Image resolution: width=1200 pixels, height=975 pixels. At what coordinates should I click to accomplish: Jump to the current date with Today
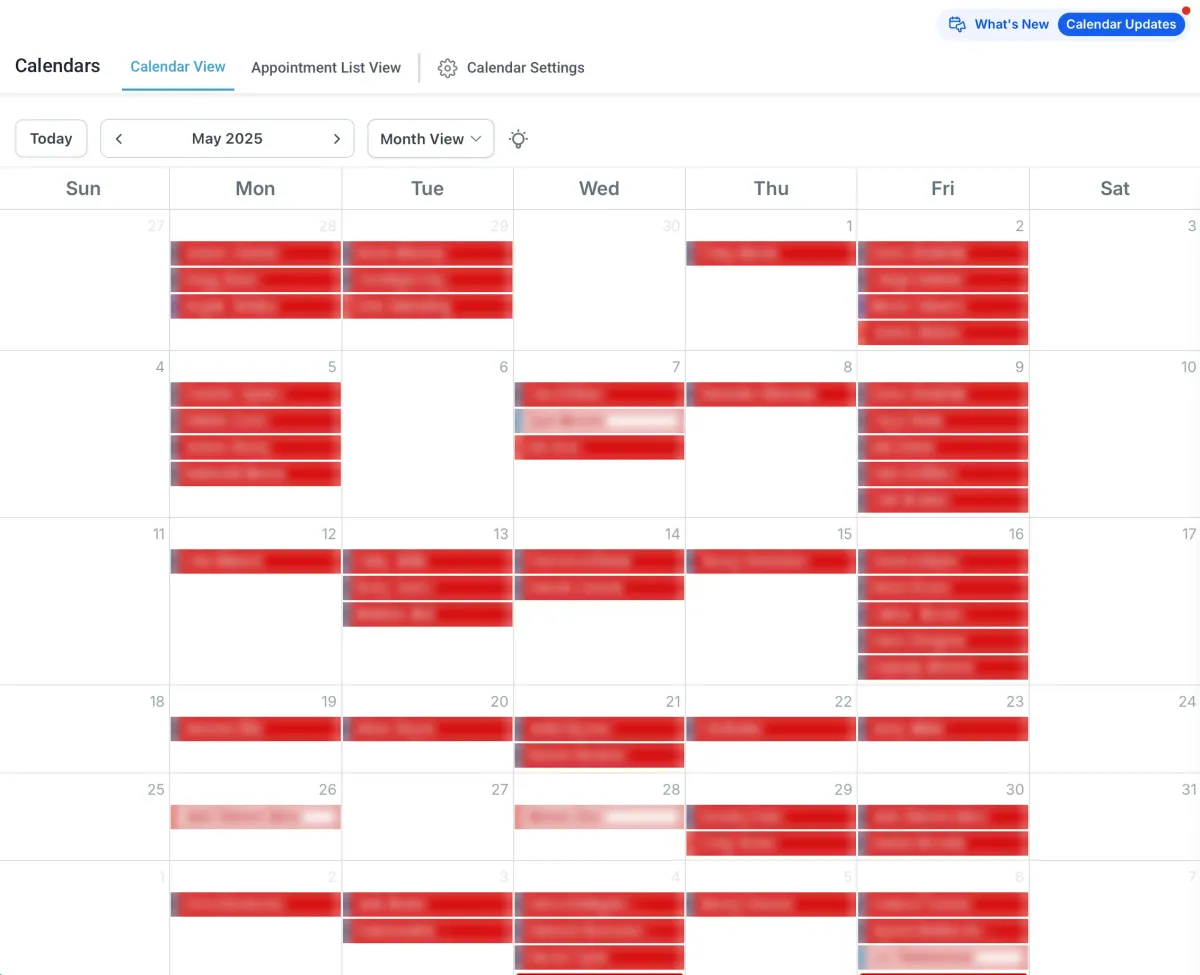51,139
